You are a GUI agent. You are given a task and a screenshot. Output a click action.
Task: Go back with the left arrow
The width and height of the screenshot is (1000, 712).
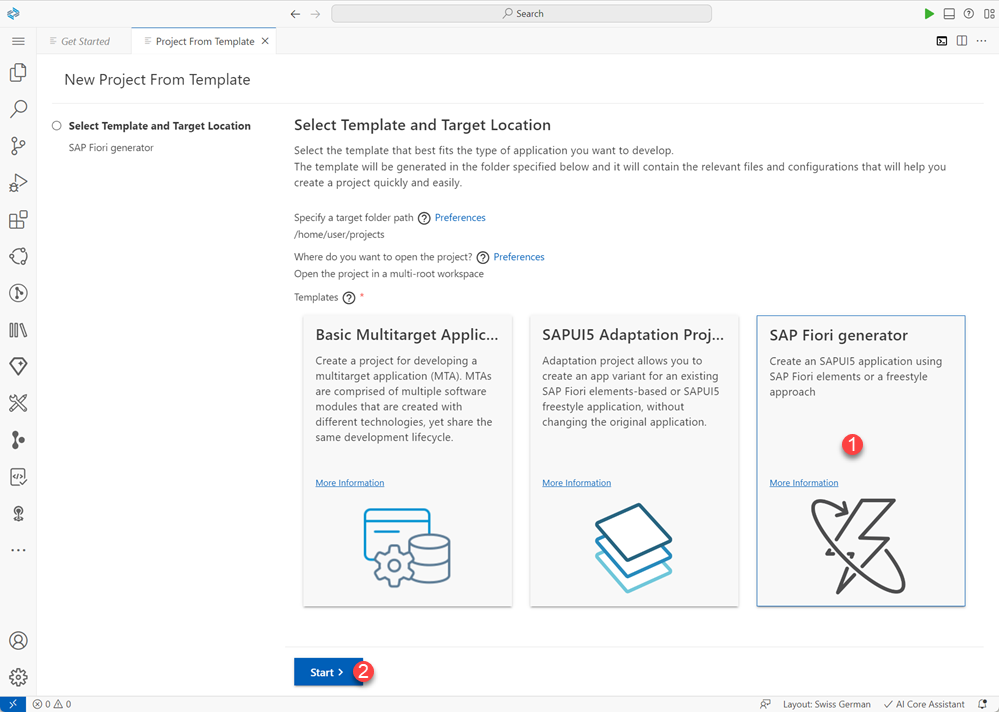[295, 13]
